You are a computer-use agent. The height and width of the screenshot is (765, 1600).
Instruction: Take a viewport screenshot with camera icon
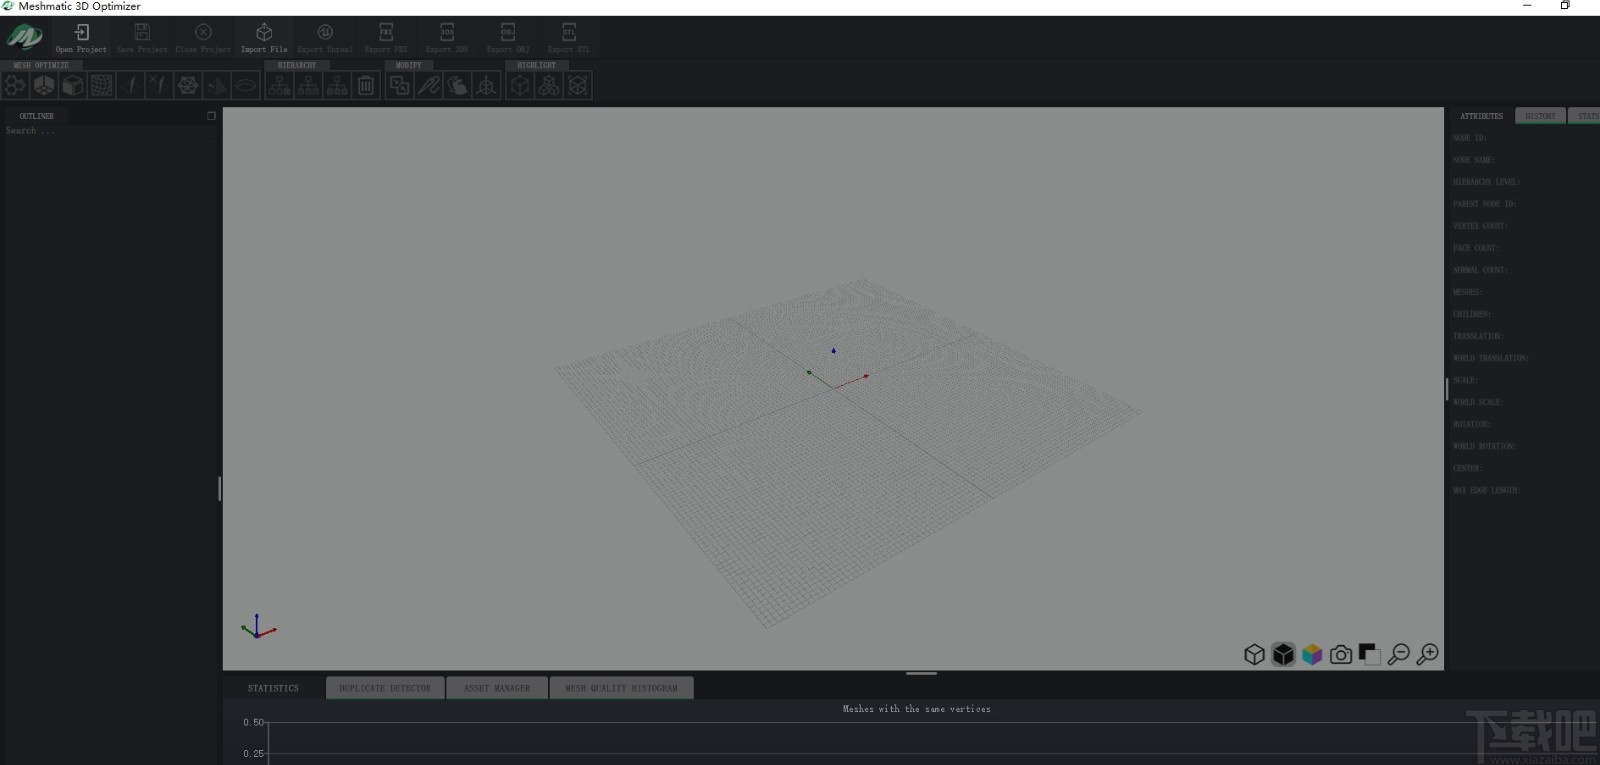[1341, 654]
